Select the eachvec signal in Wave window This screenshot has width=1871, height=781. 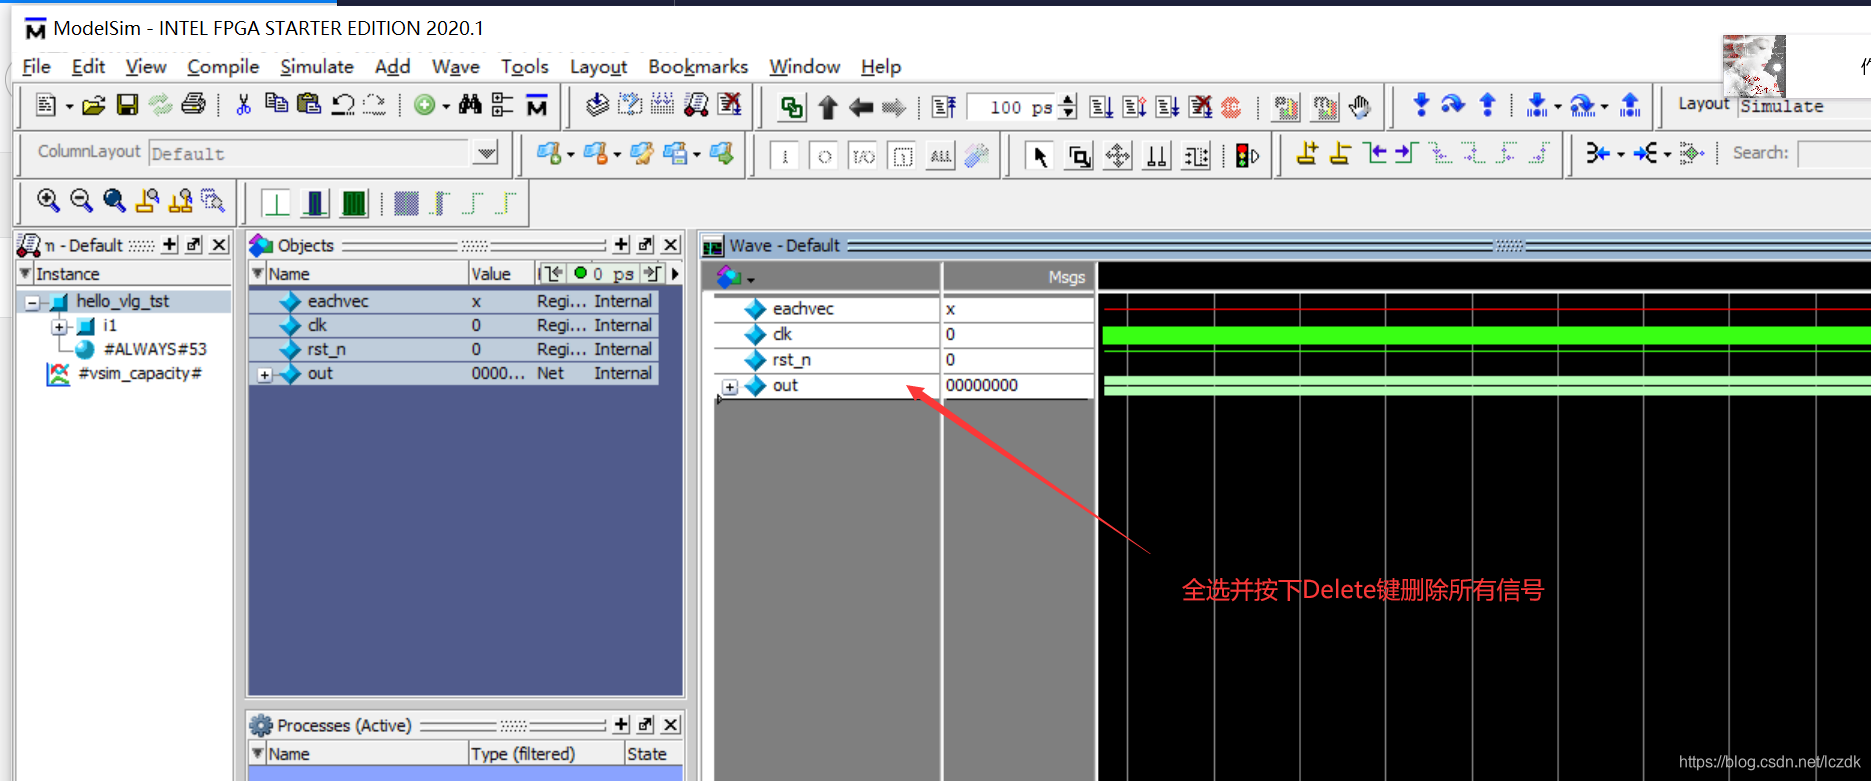tap(802, 309)
